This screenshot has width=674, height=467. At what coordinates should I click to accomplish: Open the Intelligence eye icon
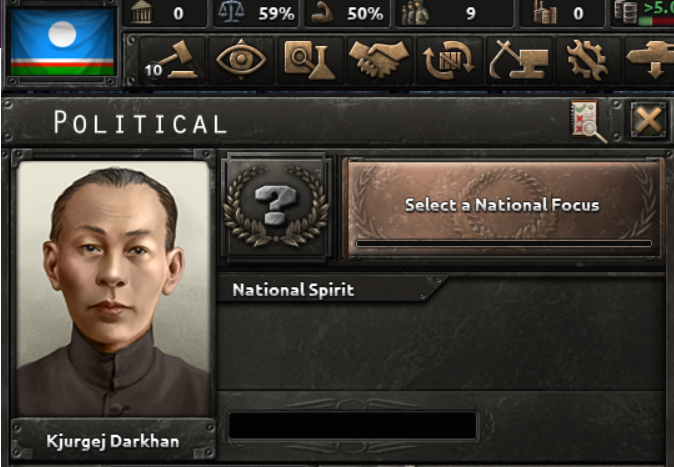(241, 60)
